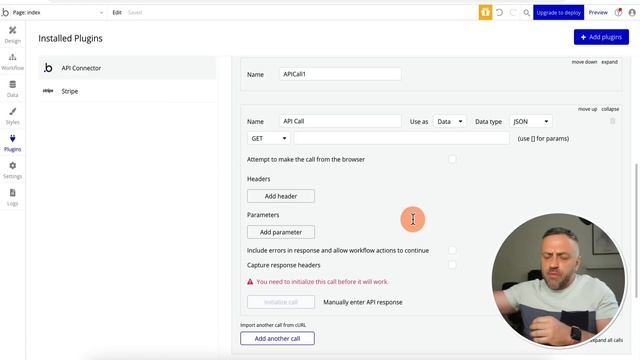The height and width of the screenshot is (360, 640).
Task: Open the Design tab icon
Action: (13, 31)
